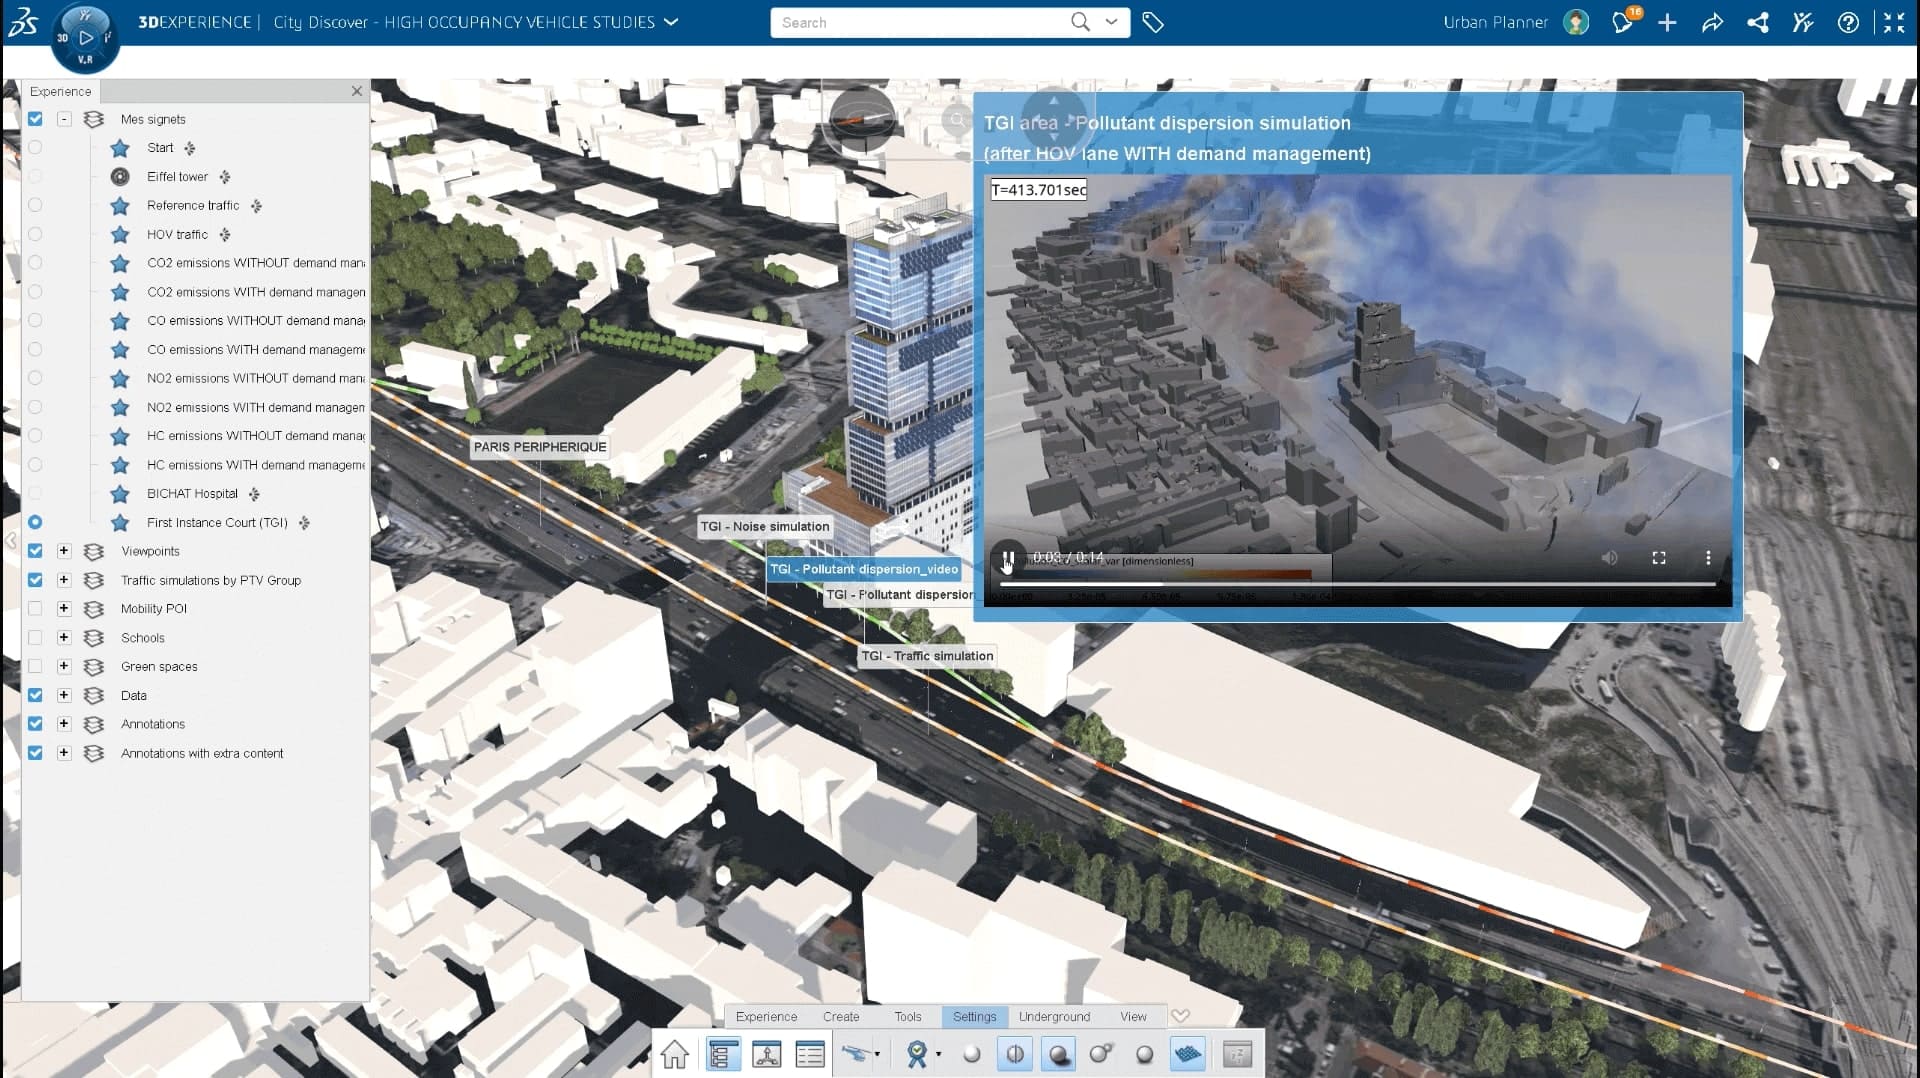
Task: Collapse the Mes signets tree node
Action: pyautogui.click(x=64, y=119)
